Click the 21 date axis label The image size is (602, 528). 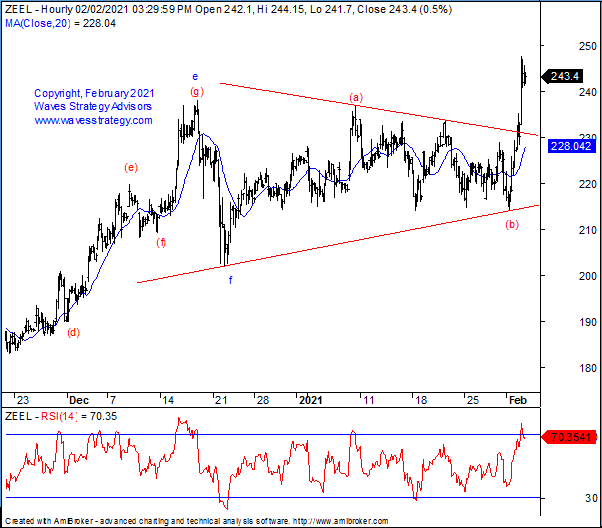tap(221, 401)
